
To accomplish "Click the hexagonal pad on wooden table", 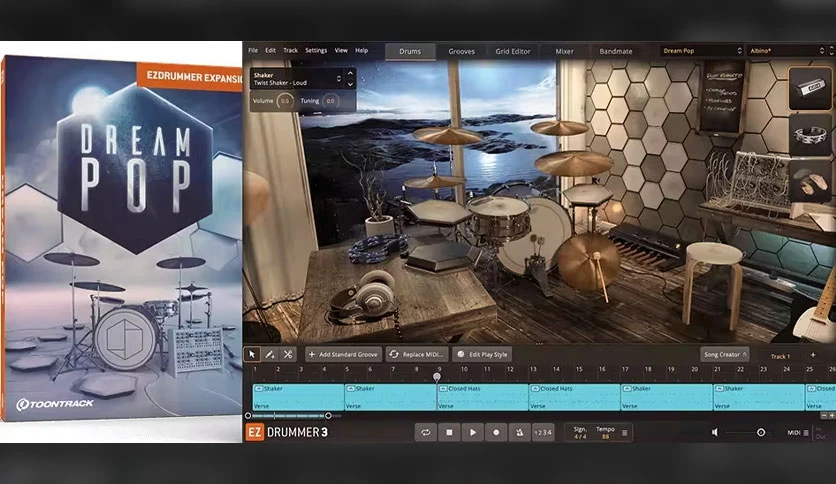I will click(x=439, y=256).
